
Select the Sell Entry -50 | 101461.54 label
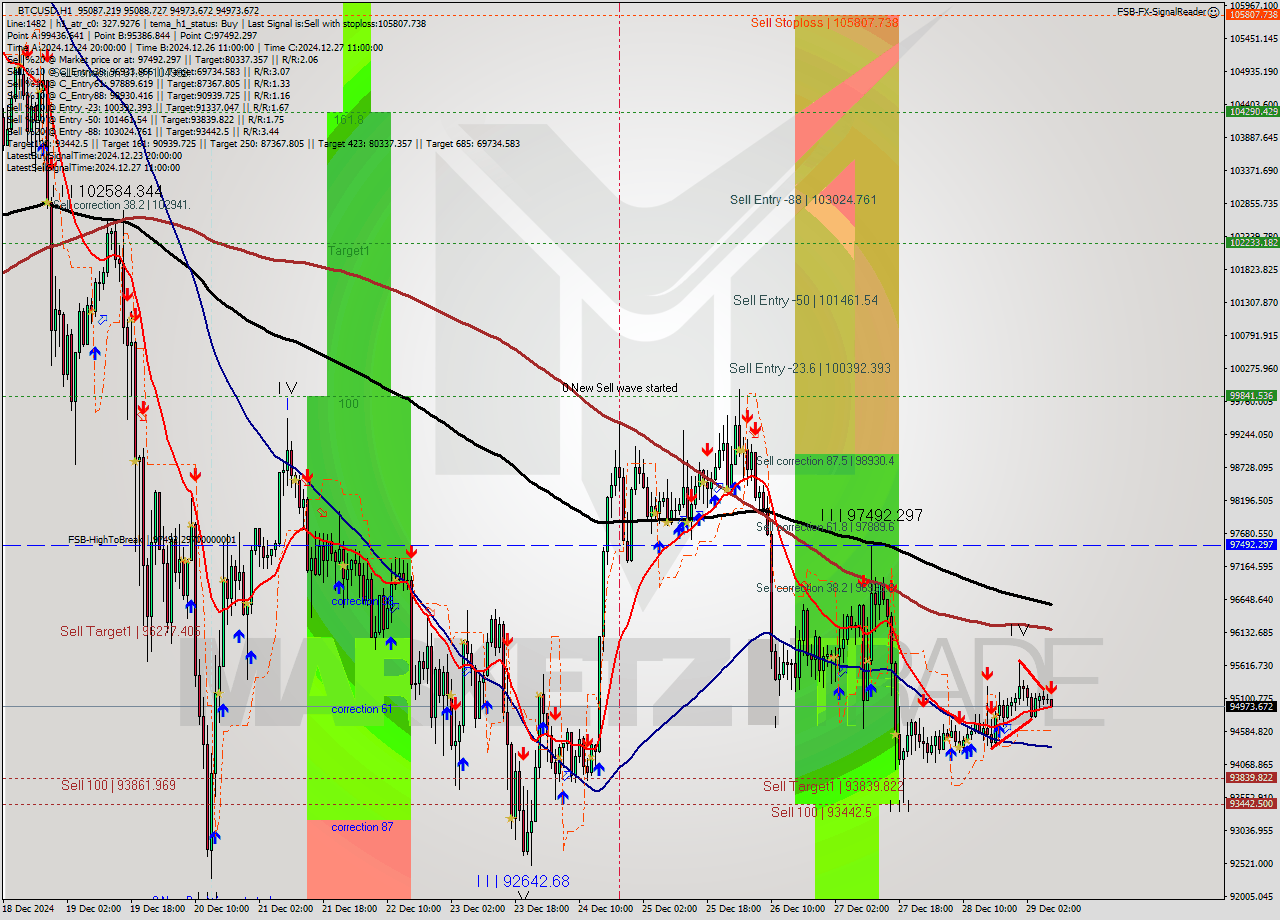805,300
